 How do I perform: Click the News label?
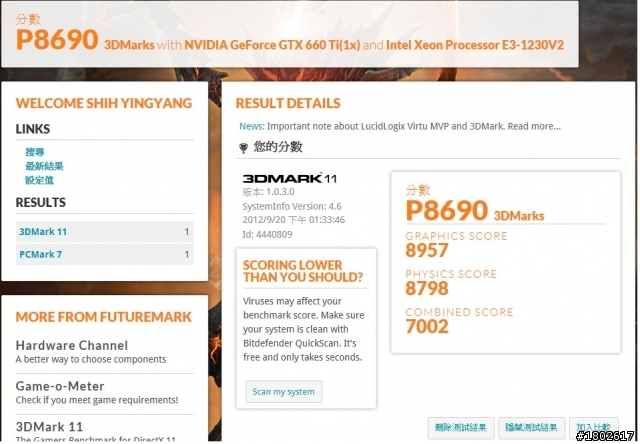[x=252, y=126]
